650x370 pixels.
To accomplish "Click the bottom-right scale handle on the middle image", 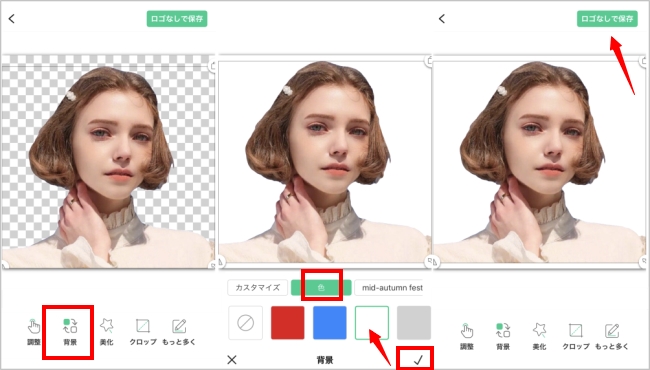I will coord(429,261).
